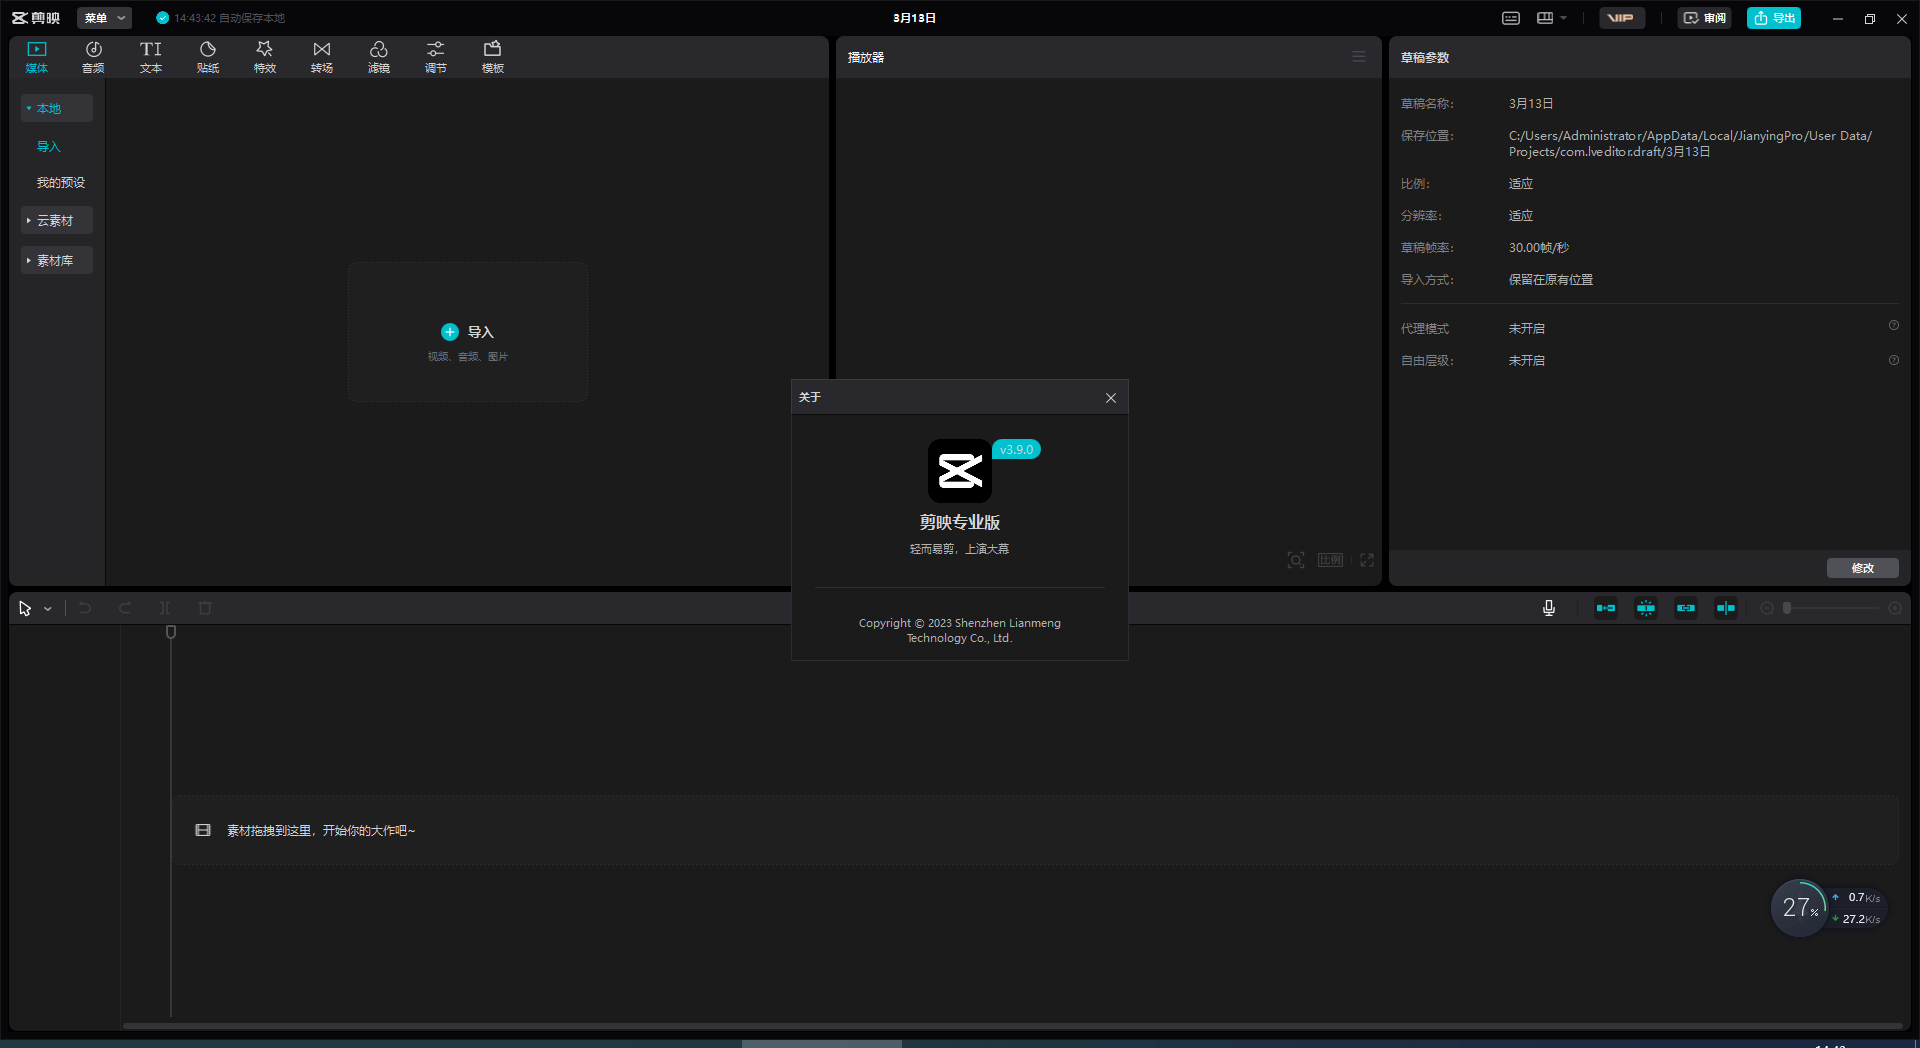This screenshot has width=1920, height=1048.
Task: Open the keyboard shortcuts icon
Action: click(1511, 18)
